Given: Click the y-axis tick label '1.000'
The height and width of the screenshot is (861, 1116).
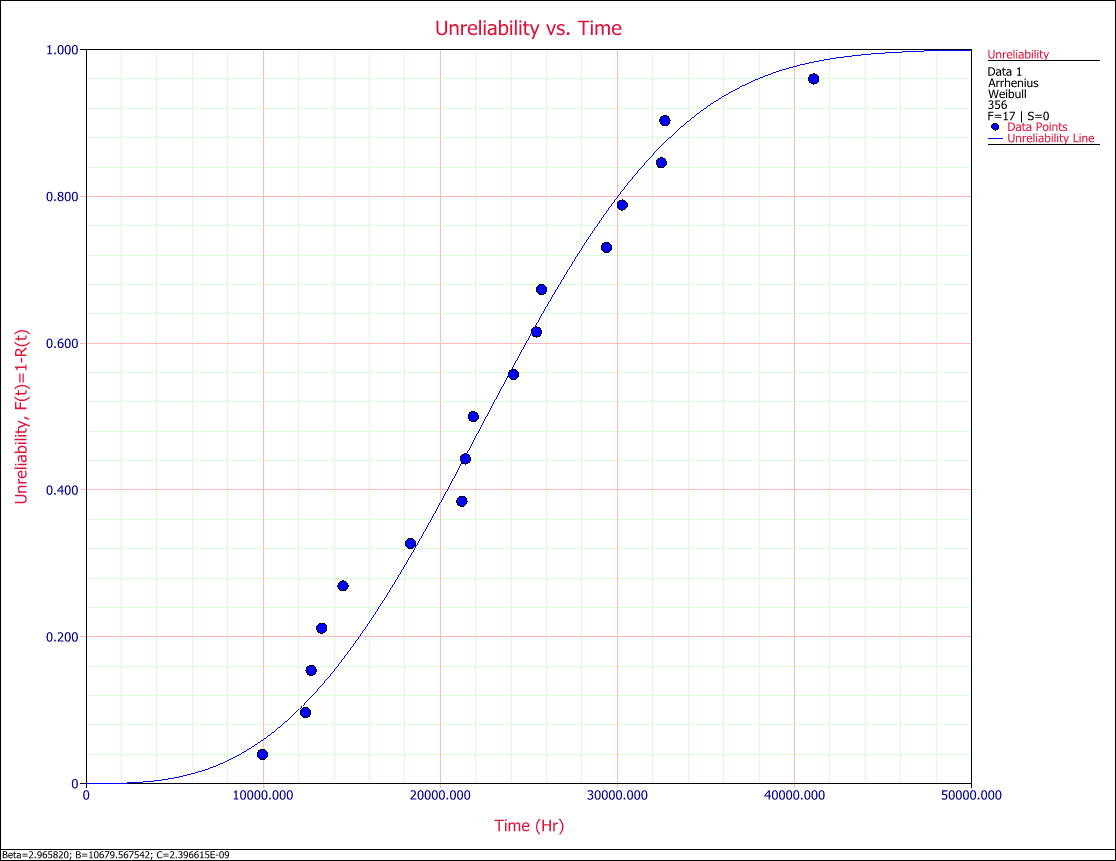Looking at the screenshot, I should [x=62, y=51].
